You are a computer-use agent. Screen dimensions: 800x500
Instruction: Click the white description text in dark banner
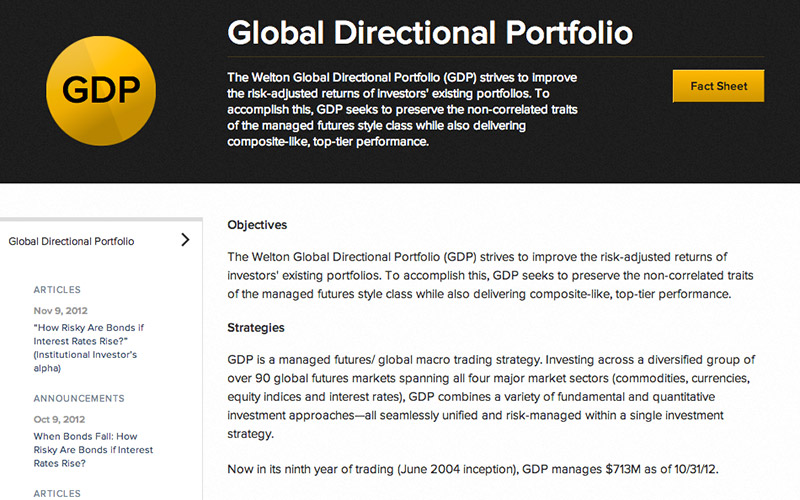pyautogui.click(x=410, y=109)
